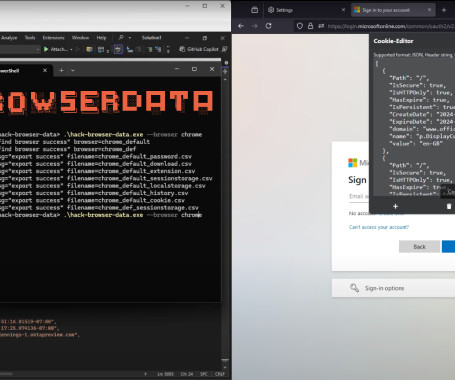Open a new terminal tab with plus
Viewport: 455px width, 380px height.
61,70
